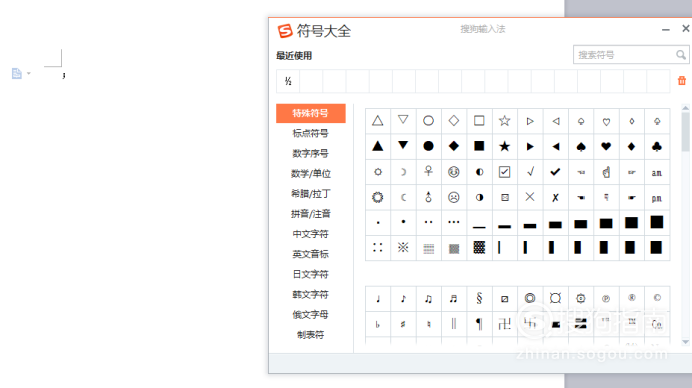692x388 pixels.
Task: Insert the music flat ♭ symbol
Action: [x=378, y=324]
